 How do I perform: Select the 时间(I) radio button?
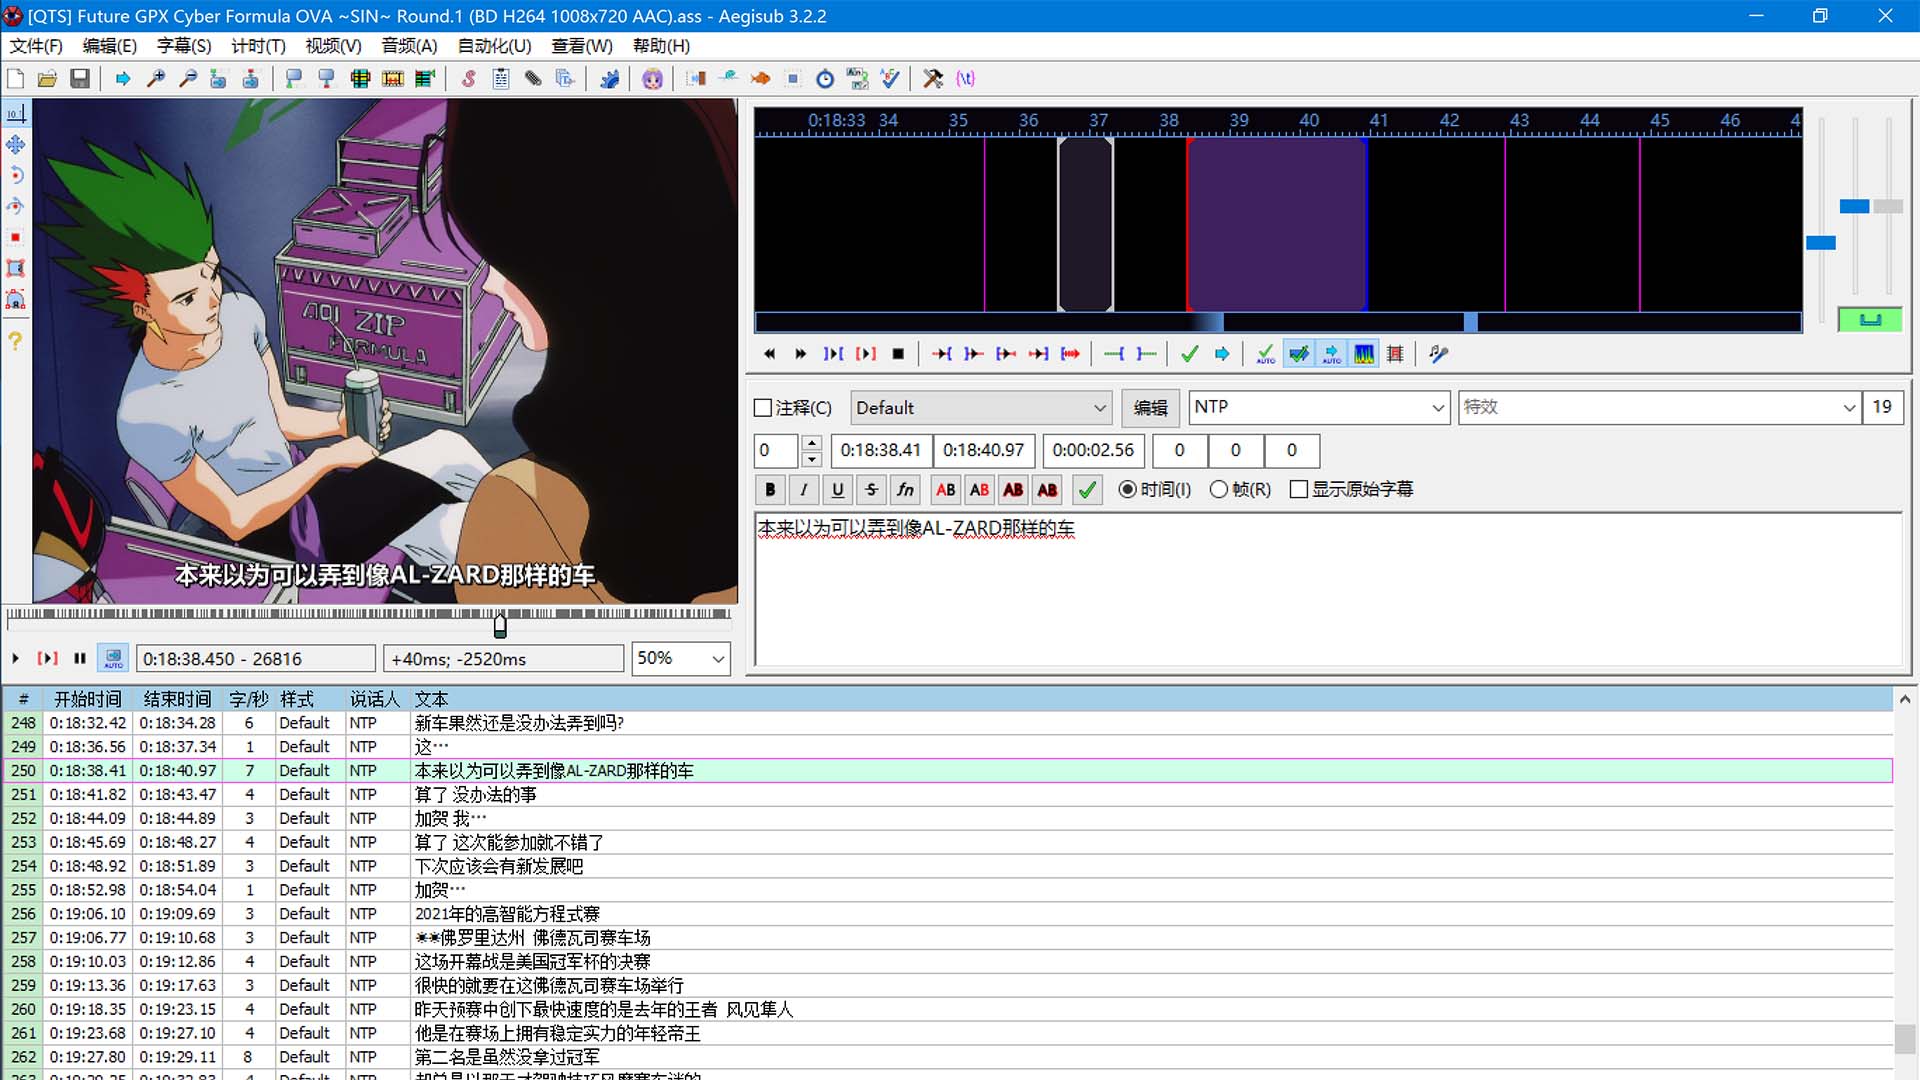[x=1128, y=490]
